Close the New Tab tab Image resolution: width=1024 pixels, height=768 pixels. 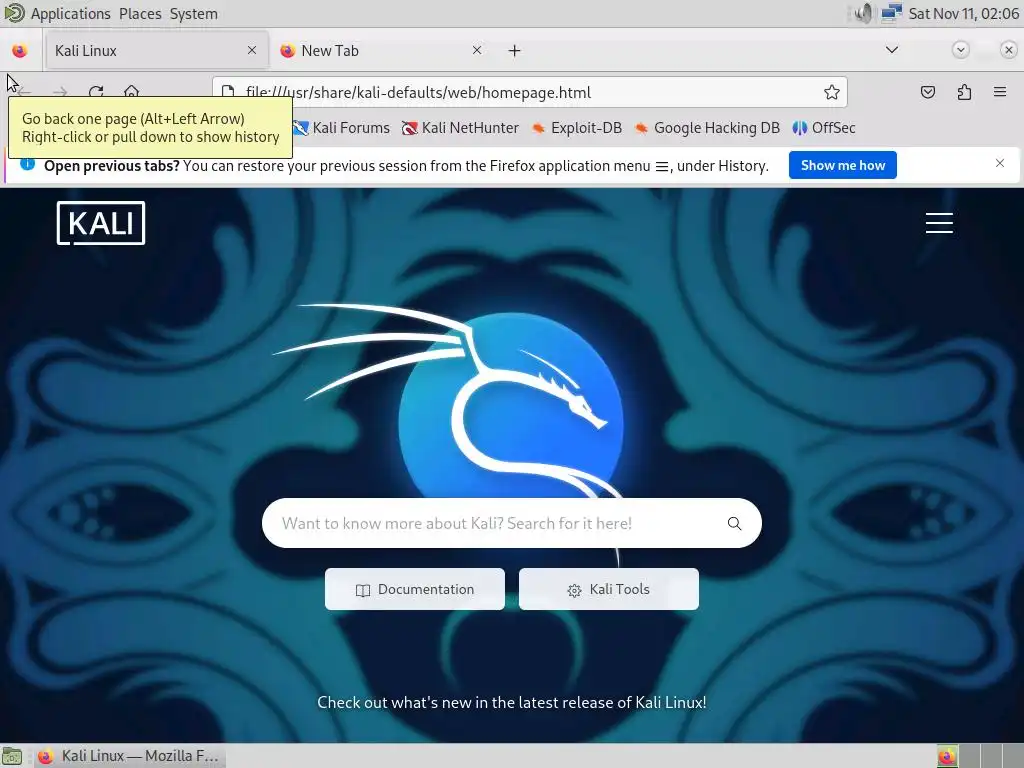477,50
